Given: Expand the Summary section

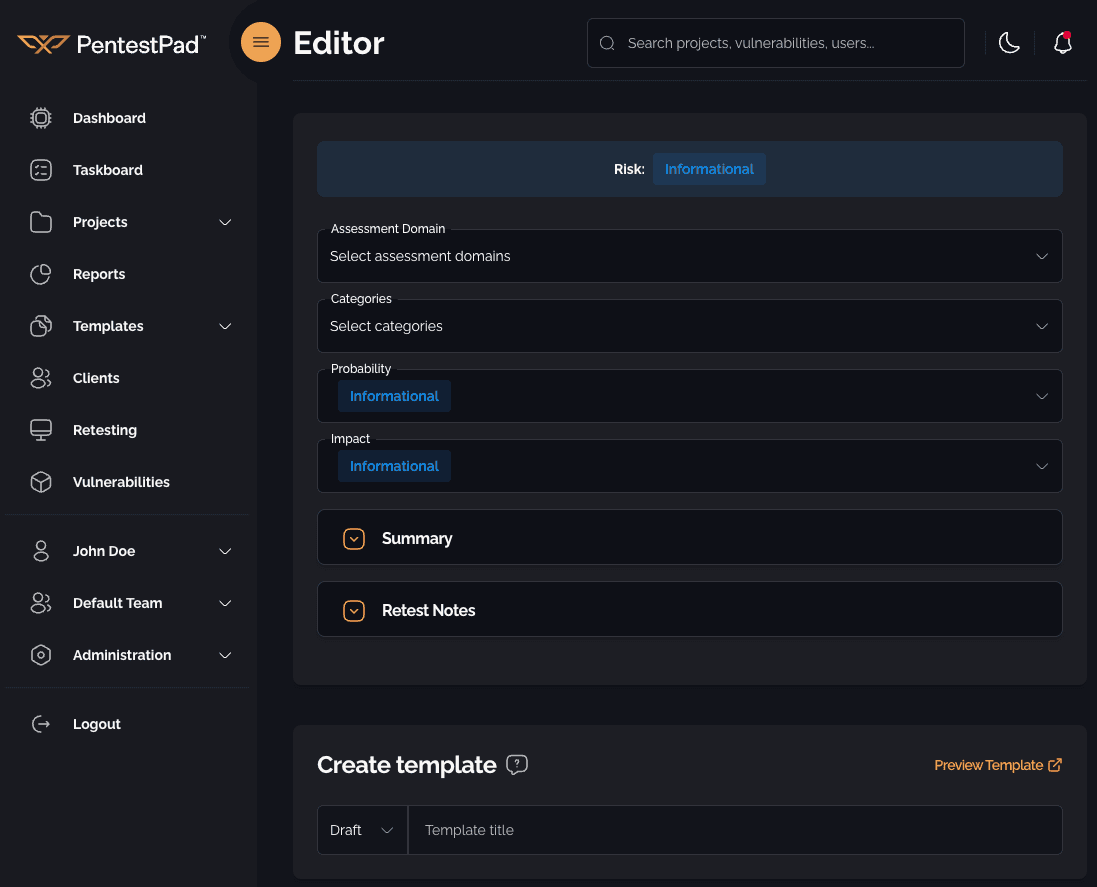Looking at the screenshot, I should tap(354, 537).
